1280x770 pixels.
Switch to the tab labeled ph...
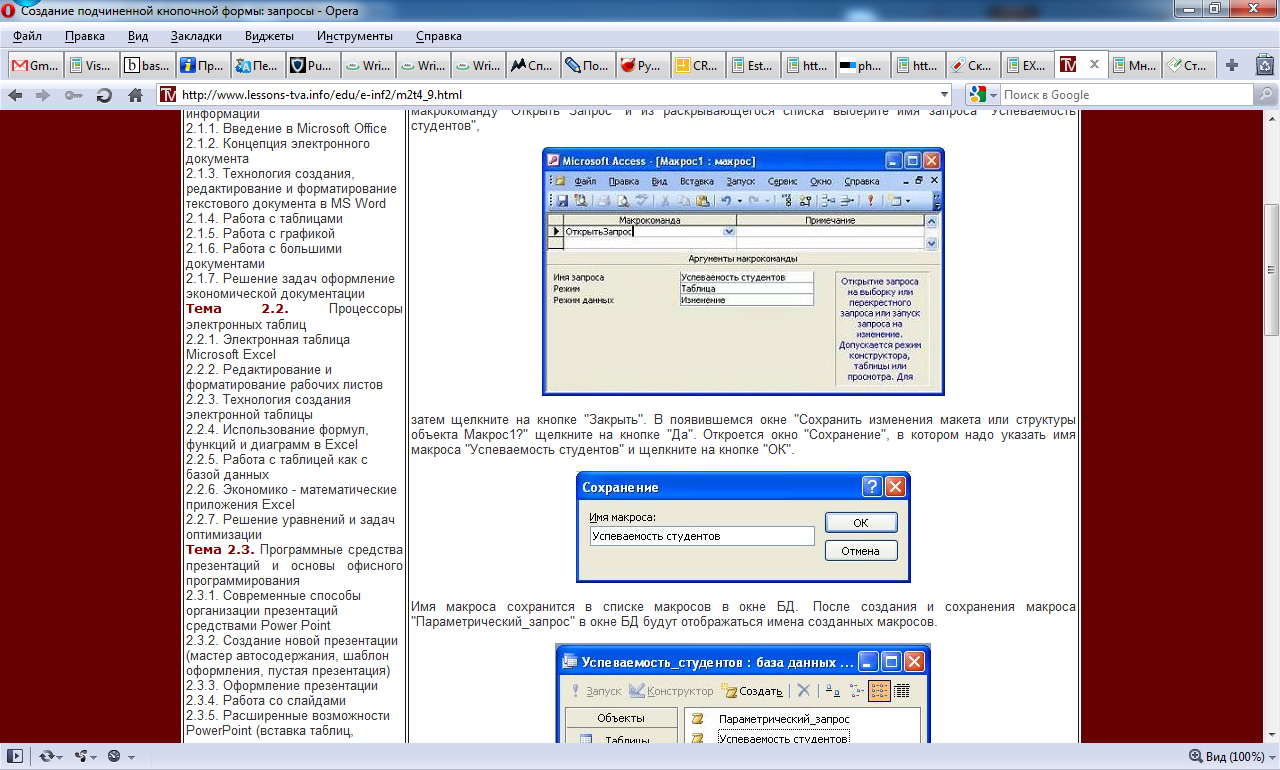tap(862, 66)
